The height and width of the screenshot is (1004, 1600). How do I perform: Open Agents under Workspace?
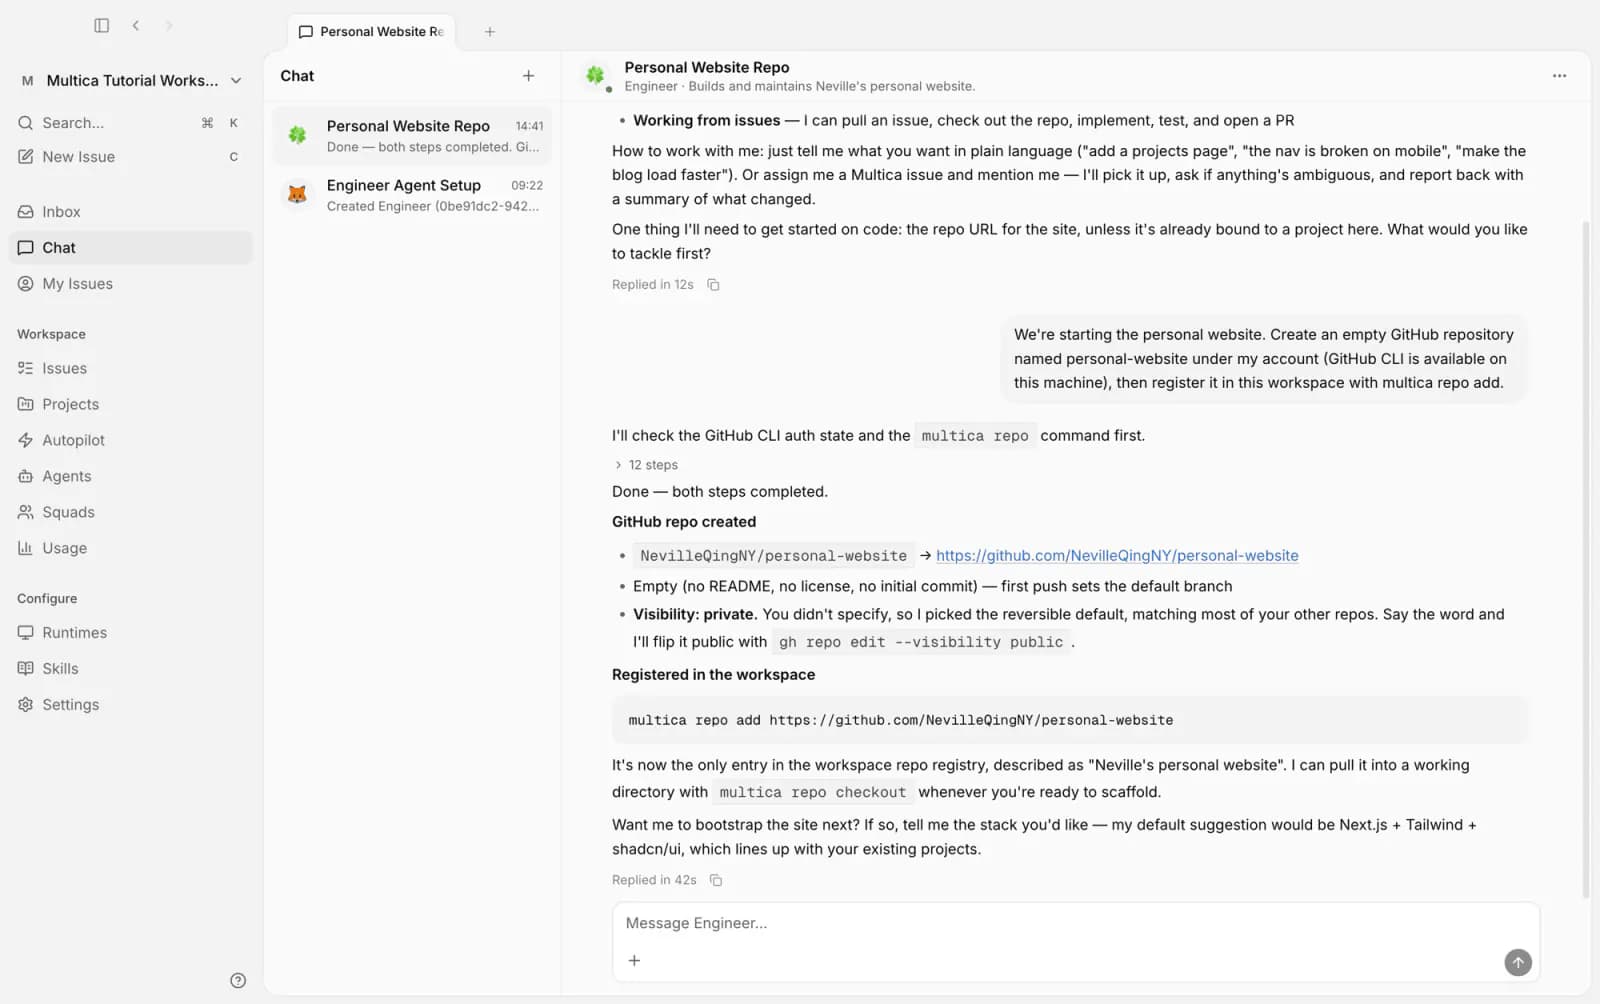[x=131, y=476]
